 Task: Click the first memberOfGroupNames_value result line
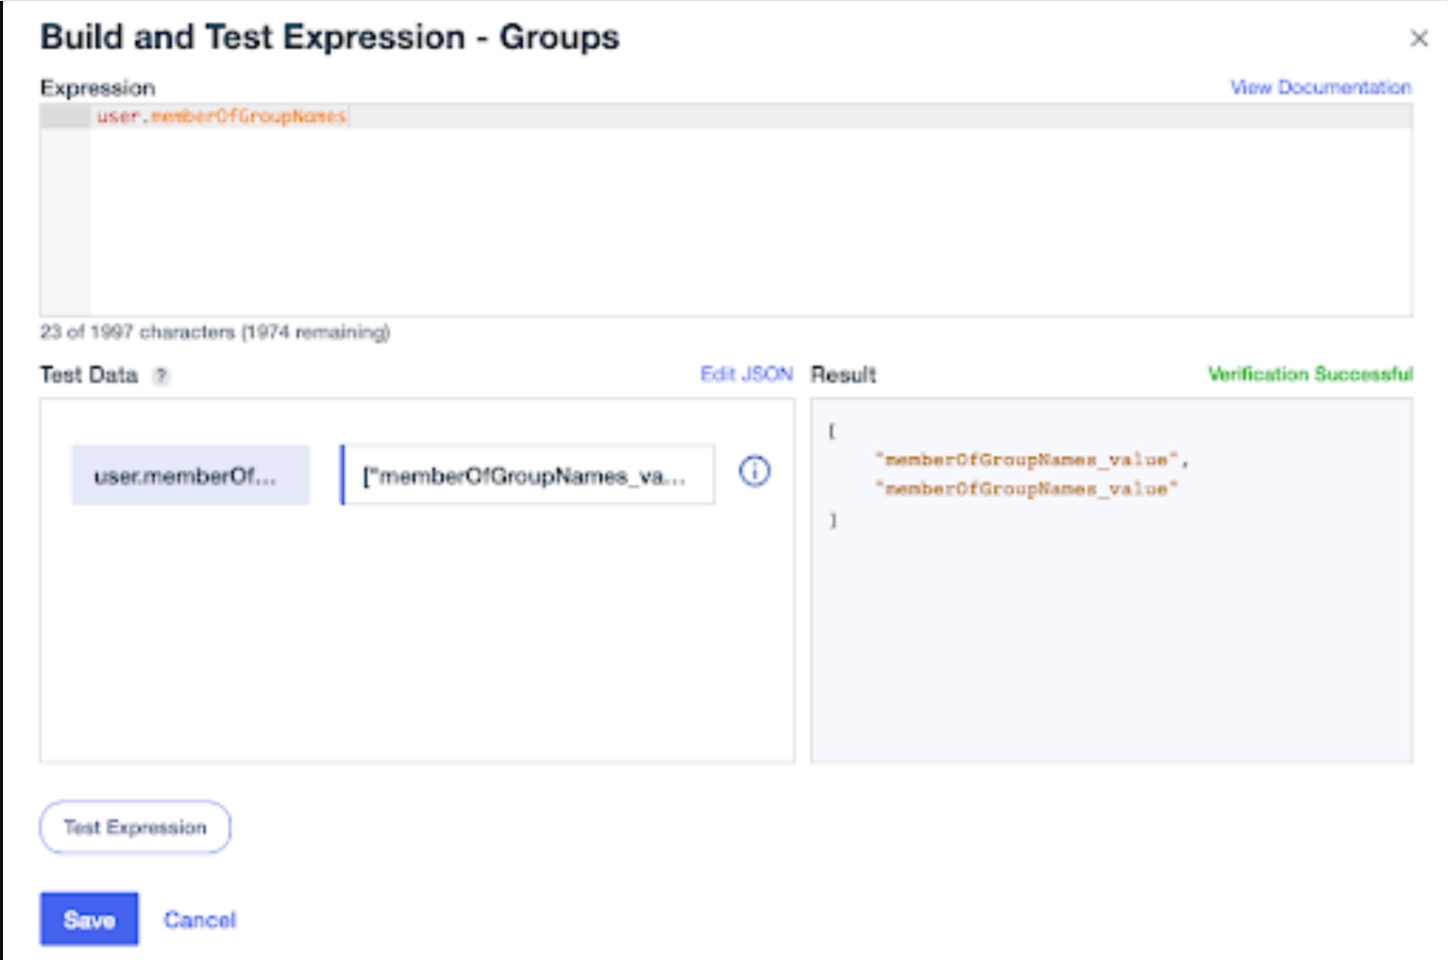(x=1030, y=460)
